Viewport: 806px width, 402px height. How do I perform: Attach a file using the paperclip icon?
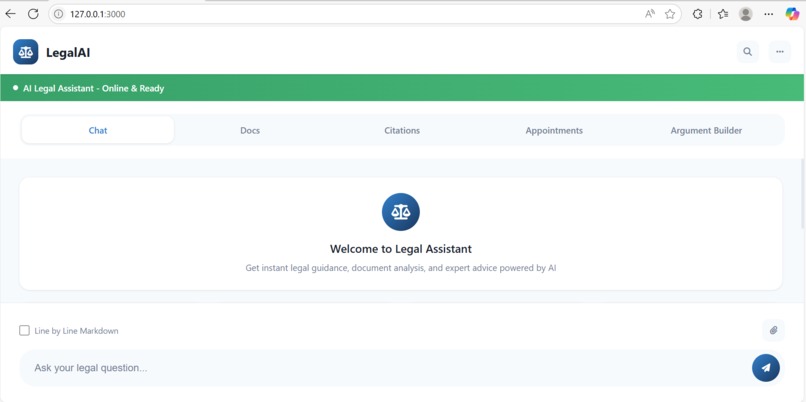(773, 330)
